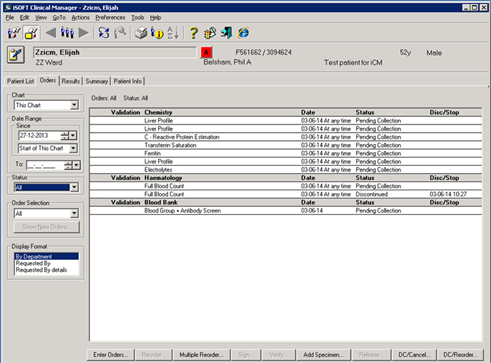Click the Since date spinner arrows
The image size is (491, 363).
pyautogui.click(x=65, y=136)
